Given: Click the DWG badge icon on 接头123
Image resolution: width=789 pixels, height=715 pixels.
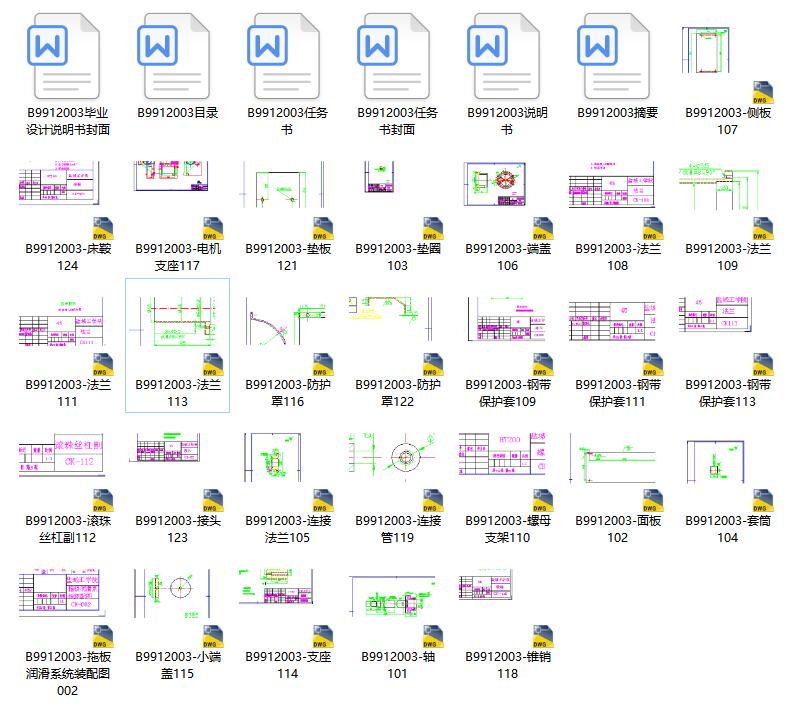Looking at the screenshot, I should 212,501.
